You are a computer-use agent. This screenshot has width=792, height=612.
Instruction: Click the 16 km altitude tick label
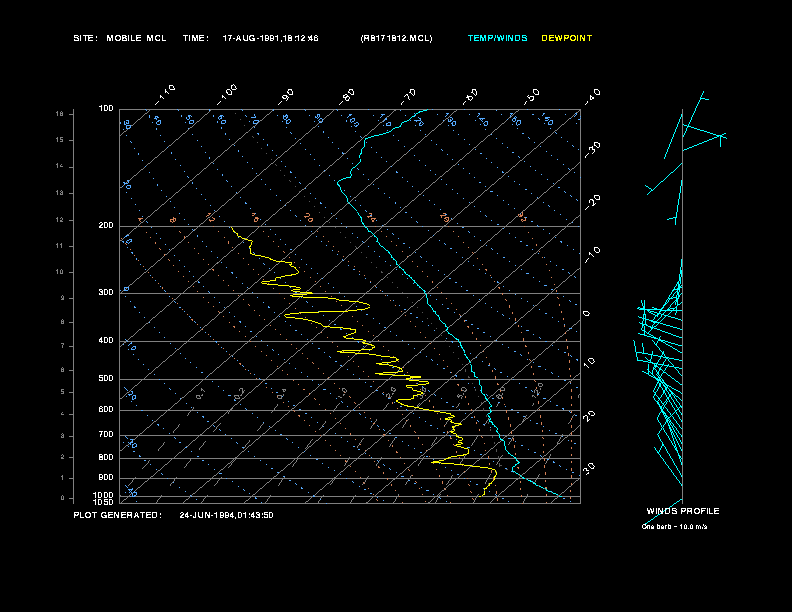[x=60, y=114]
